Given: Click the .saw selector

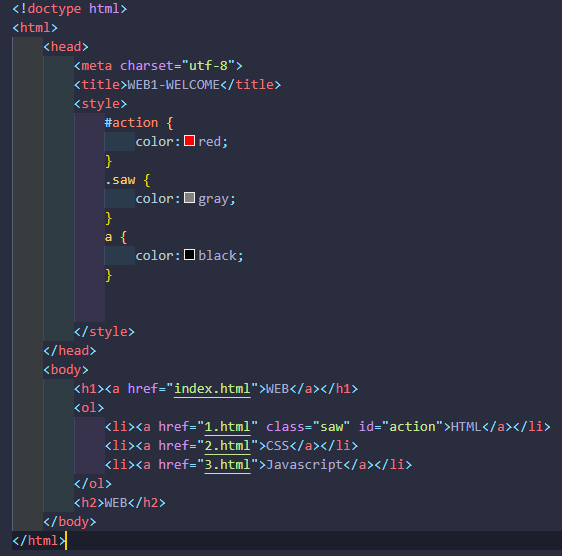Looking at the screenshot, I should (x=120, y=180).
